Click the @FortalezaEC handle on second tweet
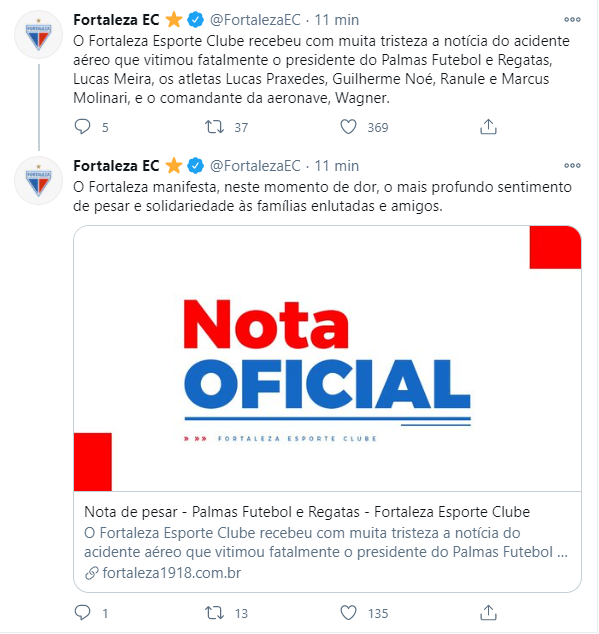 tap(255, 166)
